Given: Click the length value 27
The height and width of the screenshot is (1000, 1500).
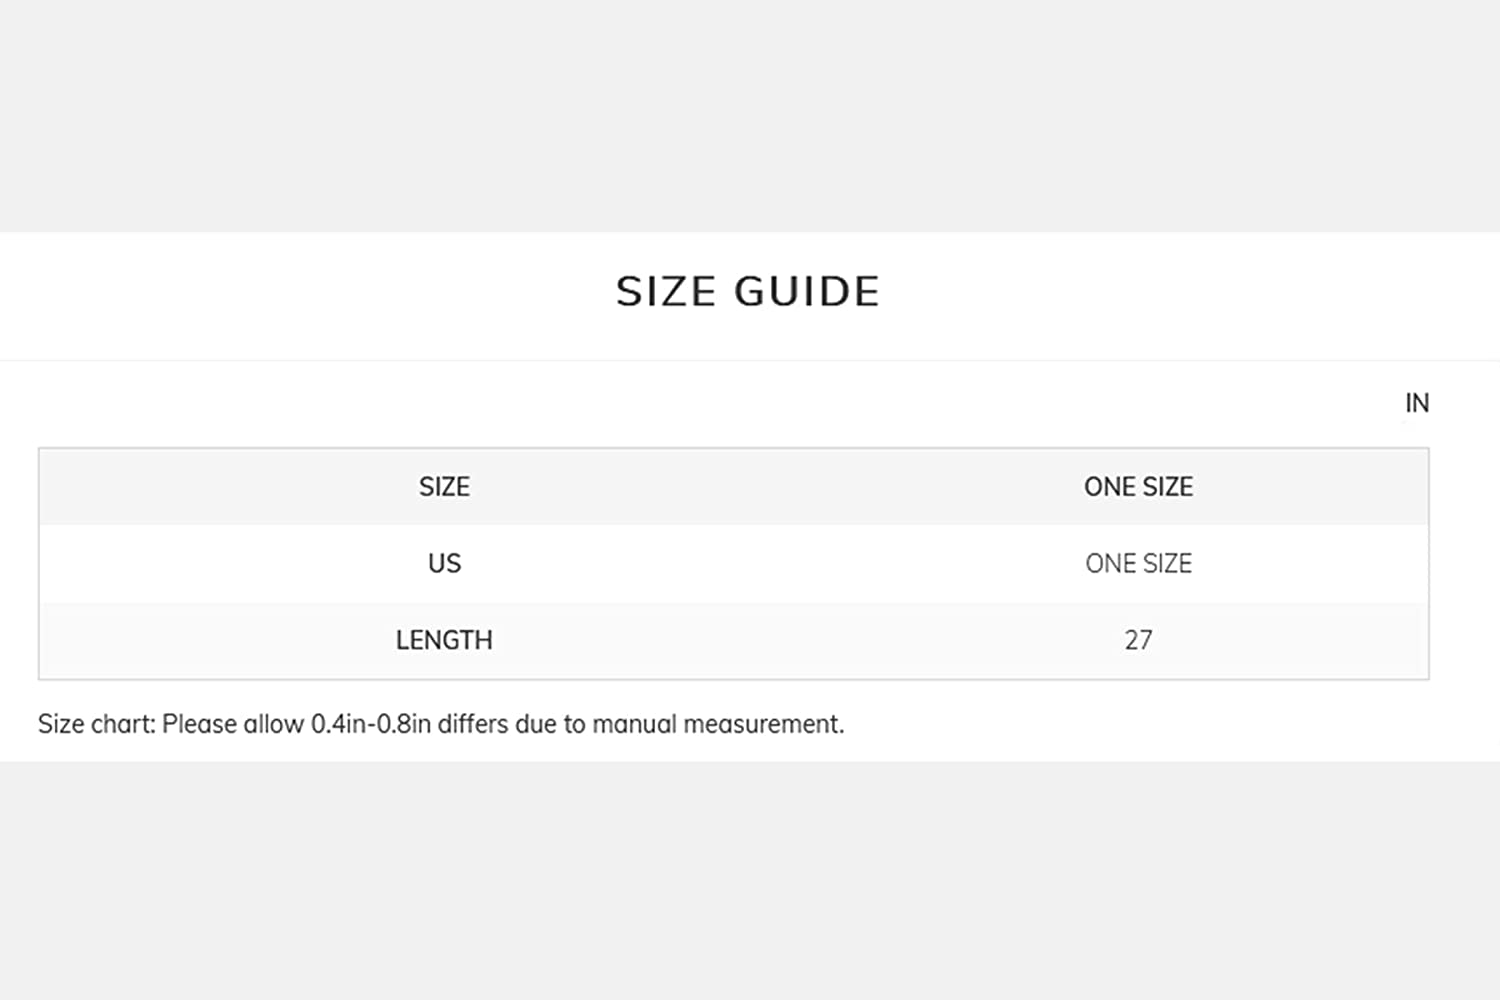Looking at the screenshot, I should point(1138,640).
